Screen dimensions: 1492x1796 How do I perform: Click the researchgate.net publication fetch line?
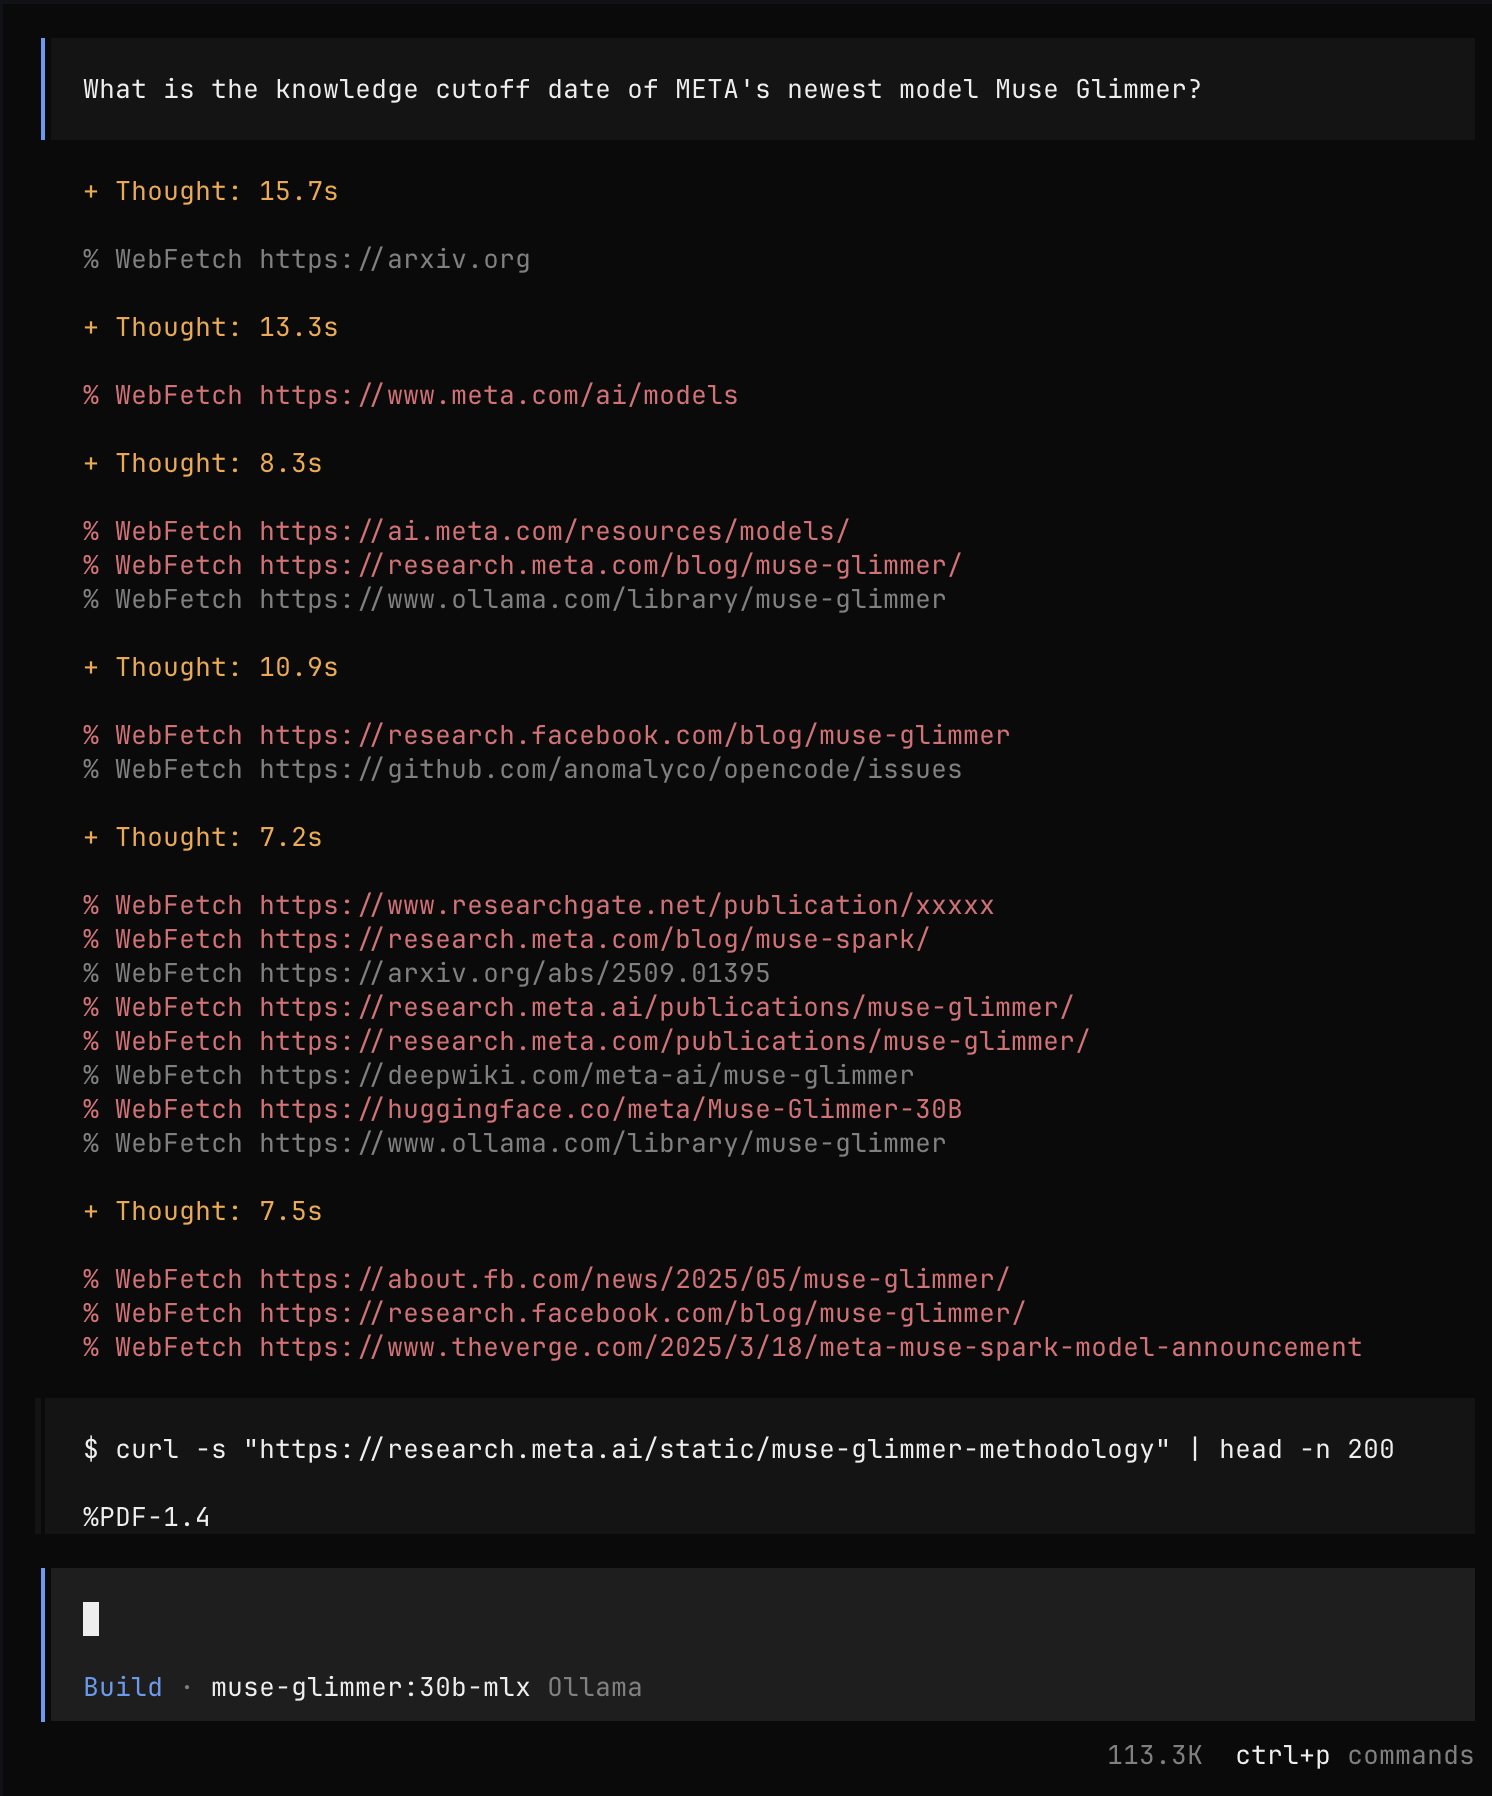539,905
